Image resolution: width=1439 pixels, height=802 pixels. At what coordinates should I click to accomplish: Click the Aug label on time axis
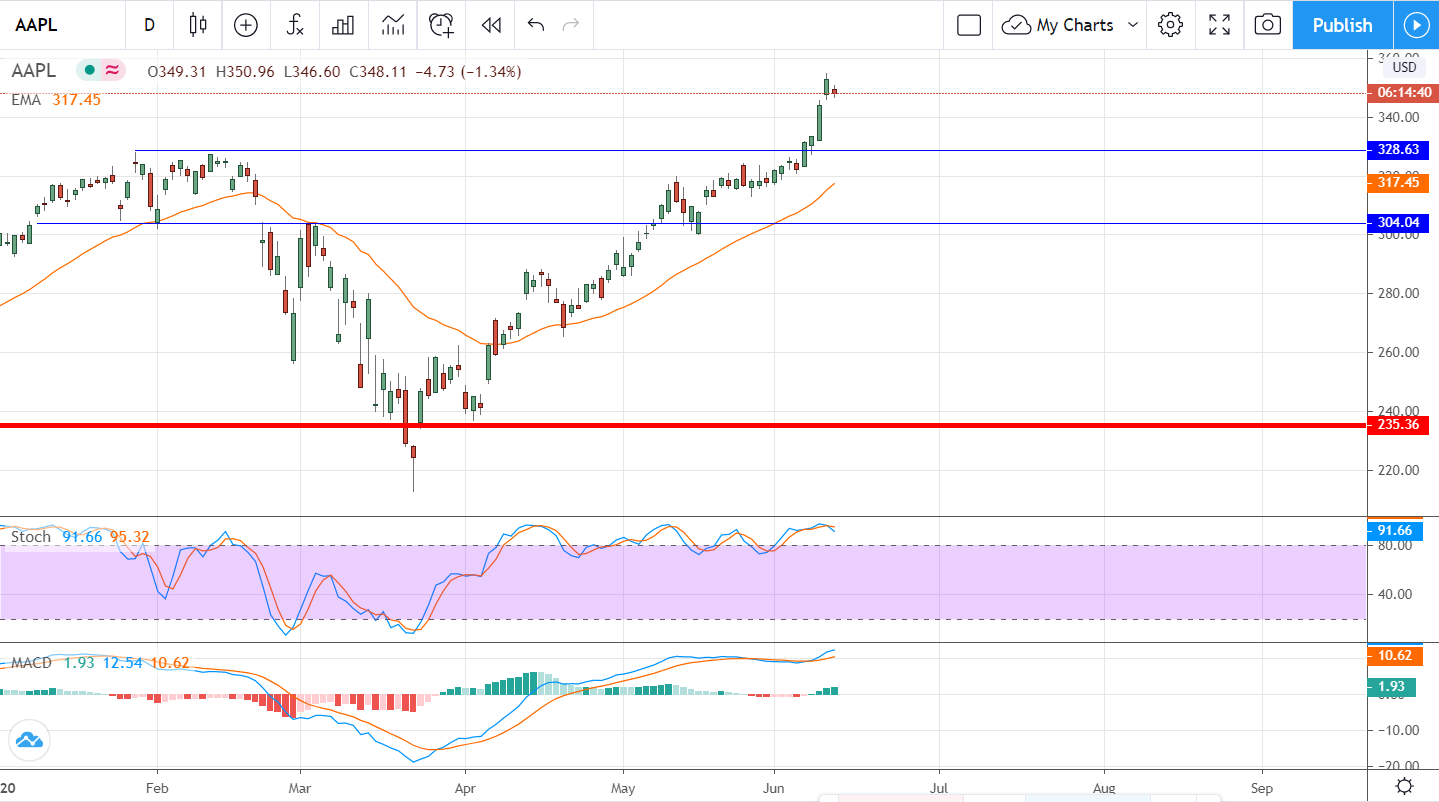pyautogui.click(x=1105, y=787)
